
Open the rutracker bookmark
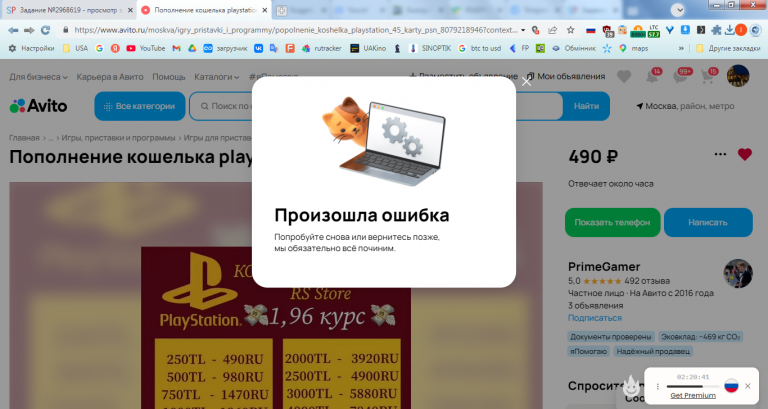321,48
